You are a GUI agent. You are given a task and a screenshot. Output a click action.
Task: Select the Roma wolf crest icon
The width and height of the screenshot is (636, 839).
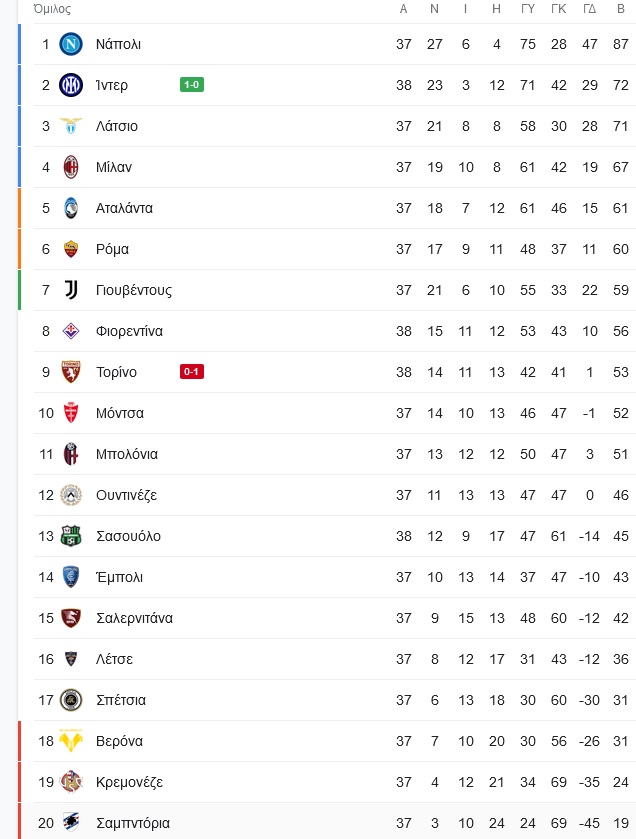click(71, 249)
